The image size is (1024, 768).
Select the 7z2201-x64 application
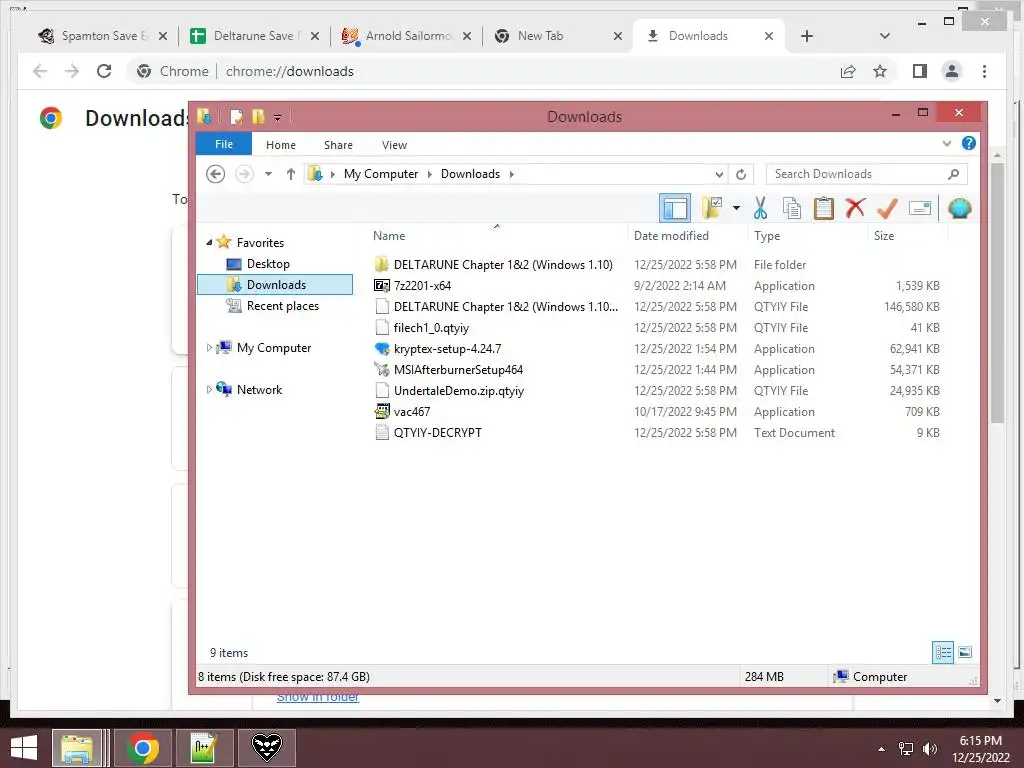point(422,285)
